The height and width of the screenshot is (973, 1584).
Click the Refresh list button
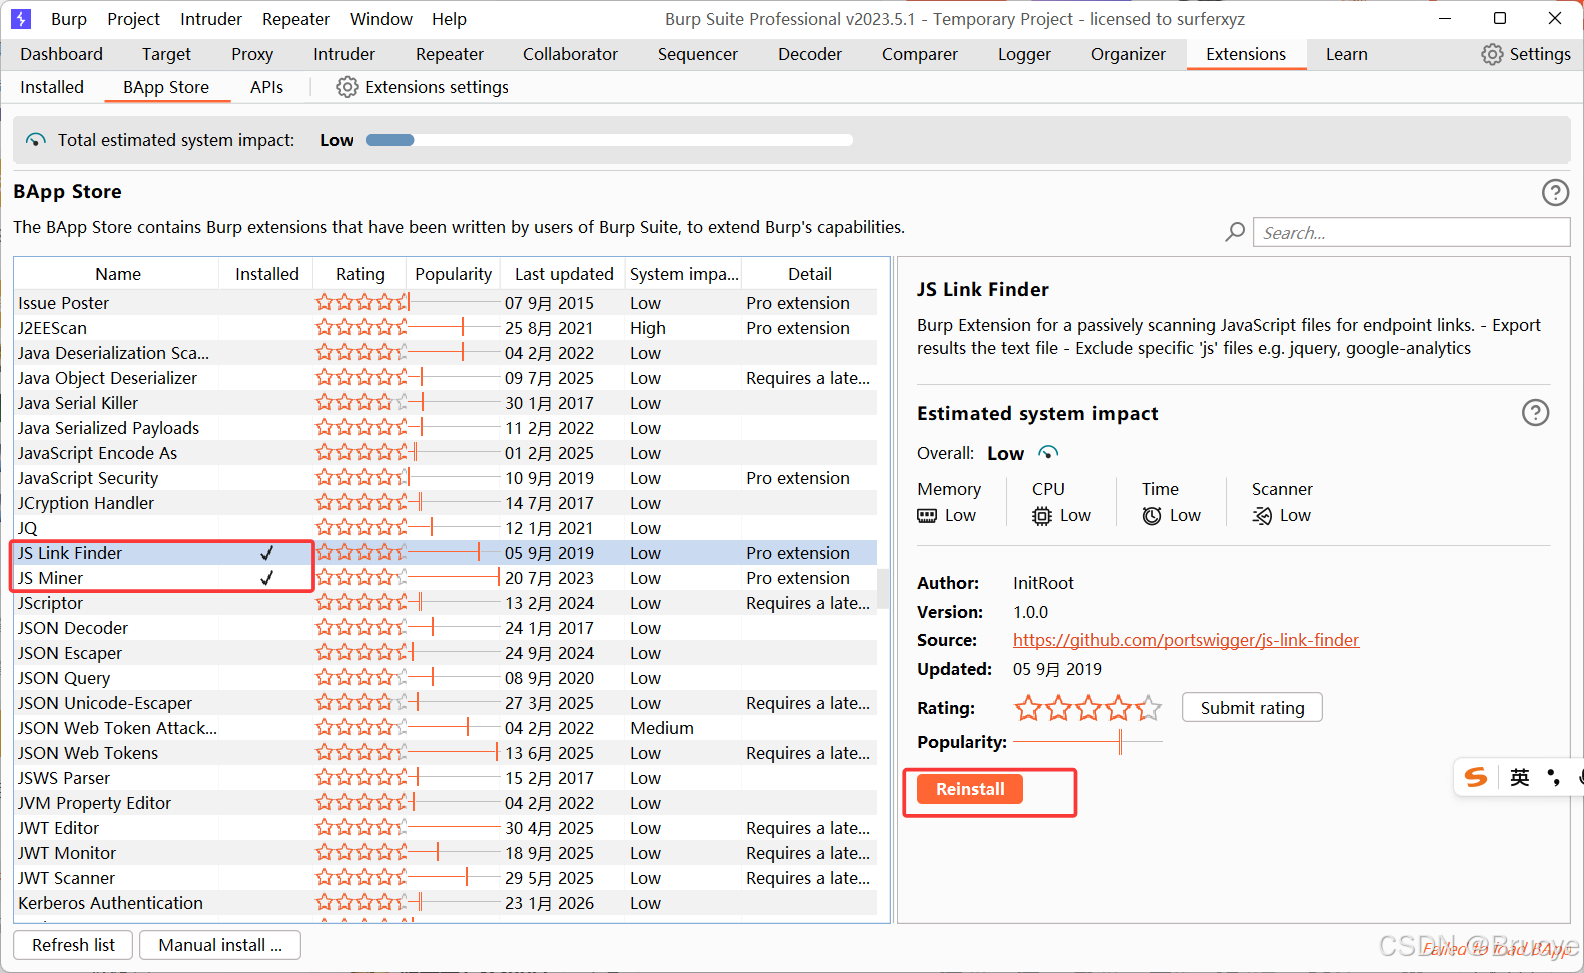(x=73, y=945)
